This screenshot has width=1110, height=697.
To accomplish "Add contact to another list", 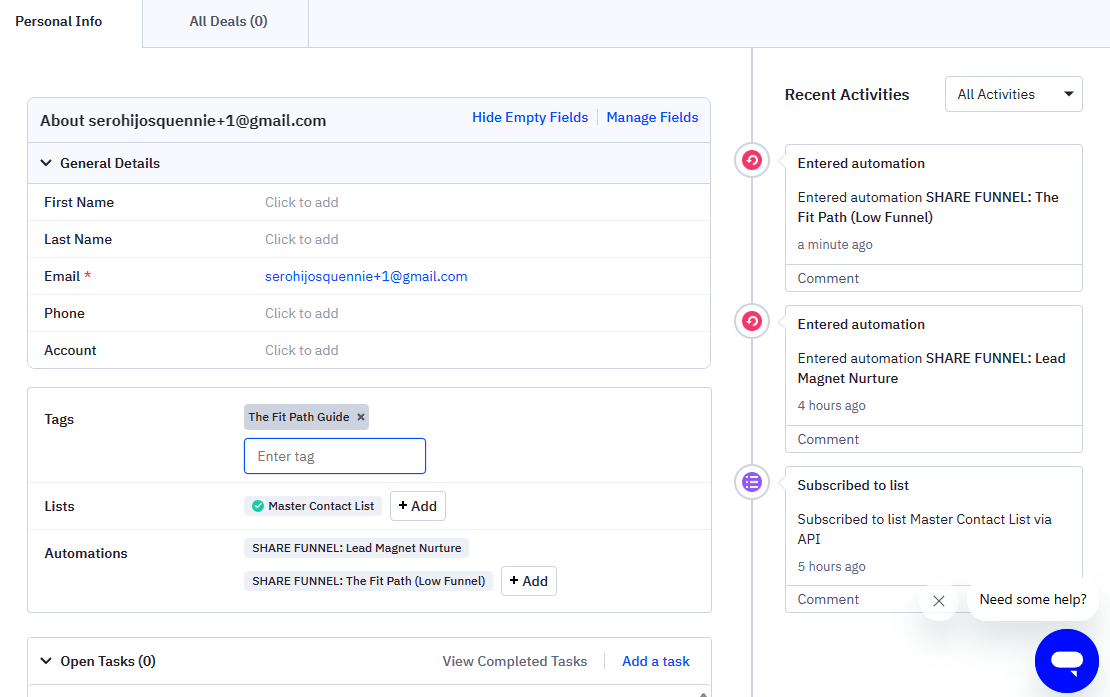I will click(x=417, y=506).
